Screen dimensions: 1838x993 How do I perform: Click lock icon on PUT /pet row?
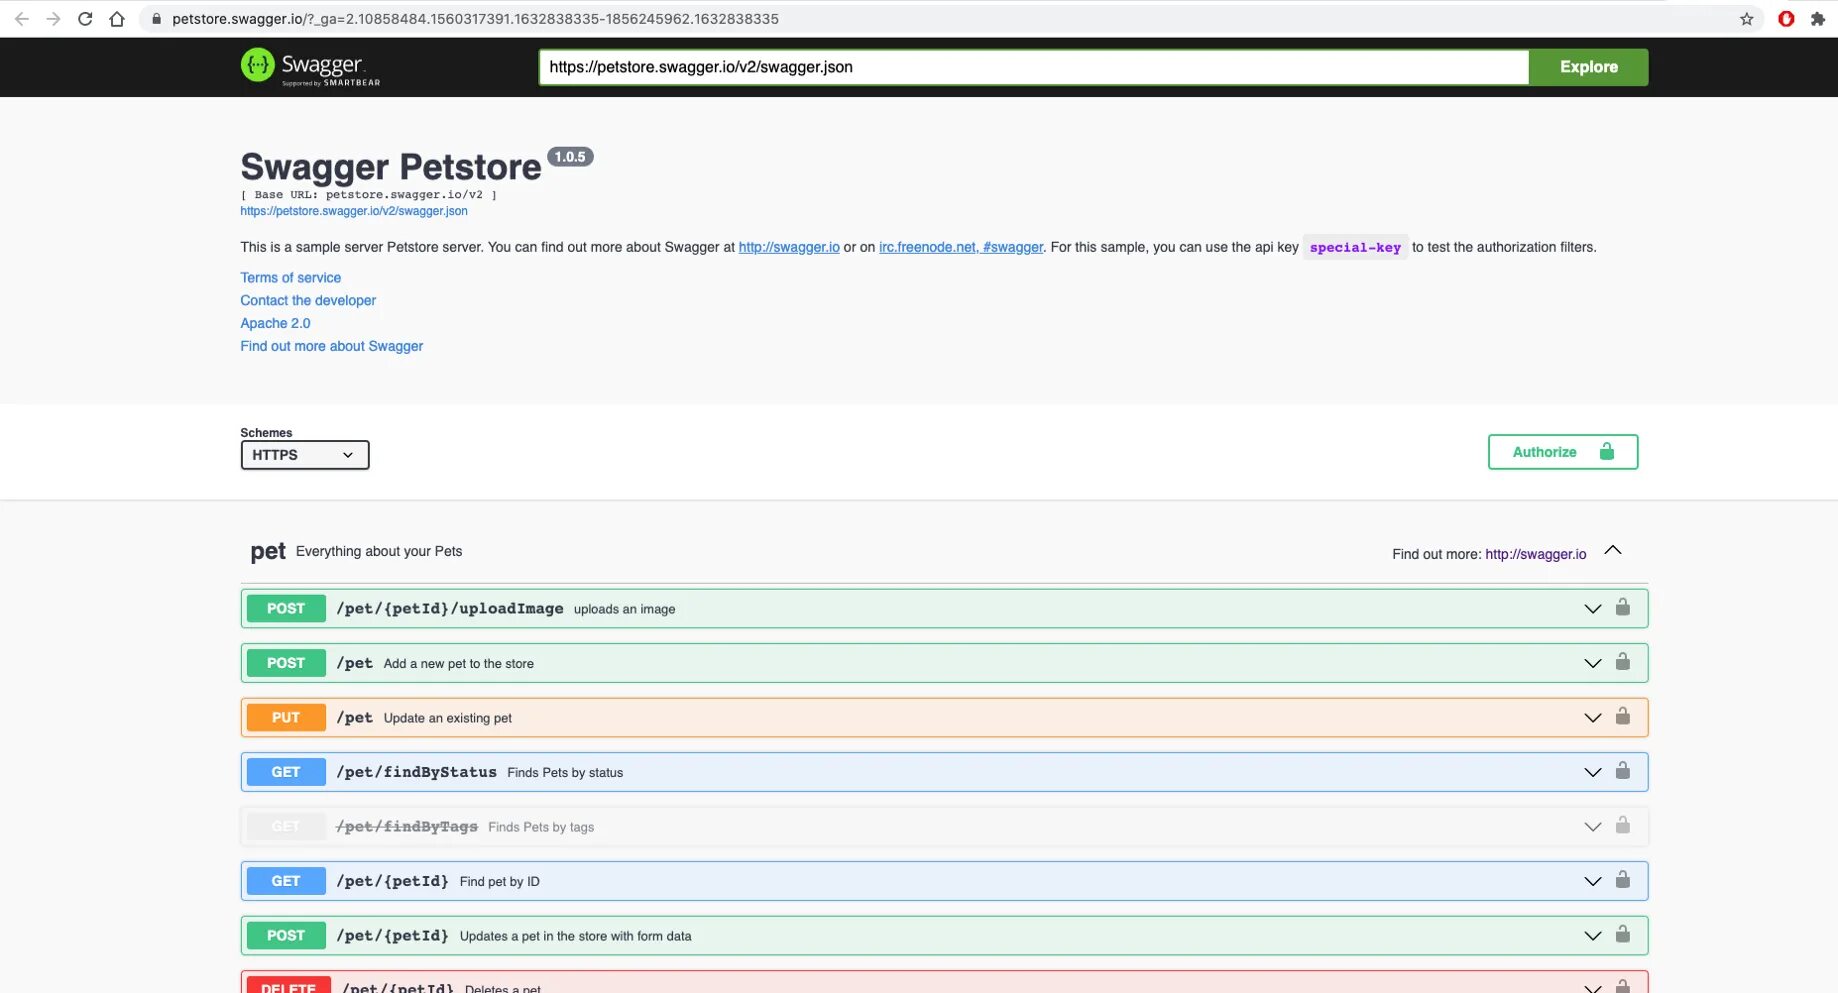point(1623,717)
